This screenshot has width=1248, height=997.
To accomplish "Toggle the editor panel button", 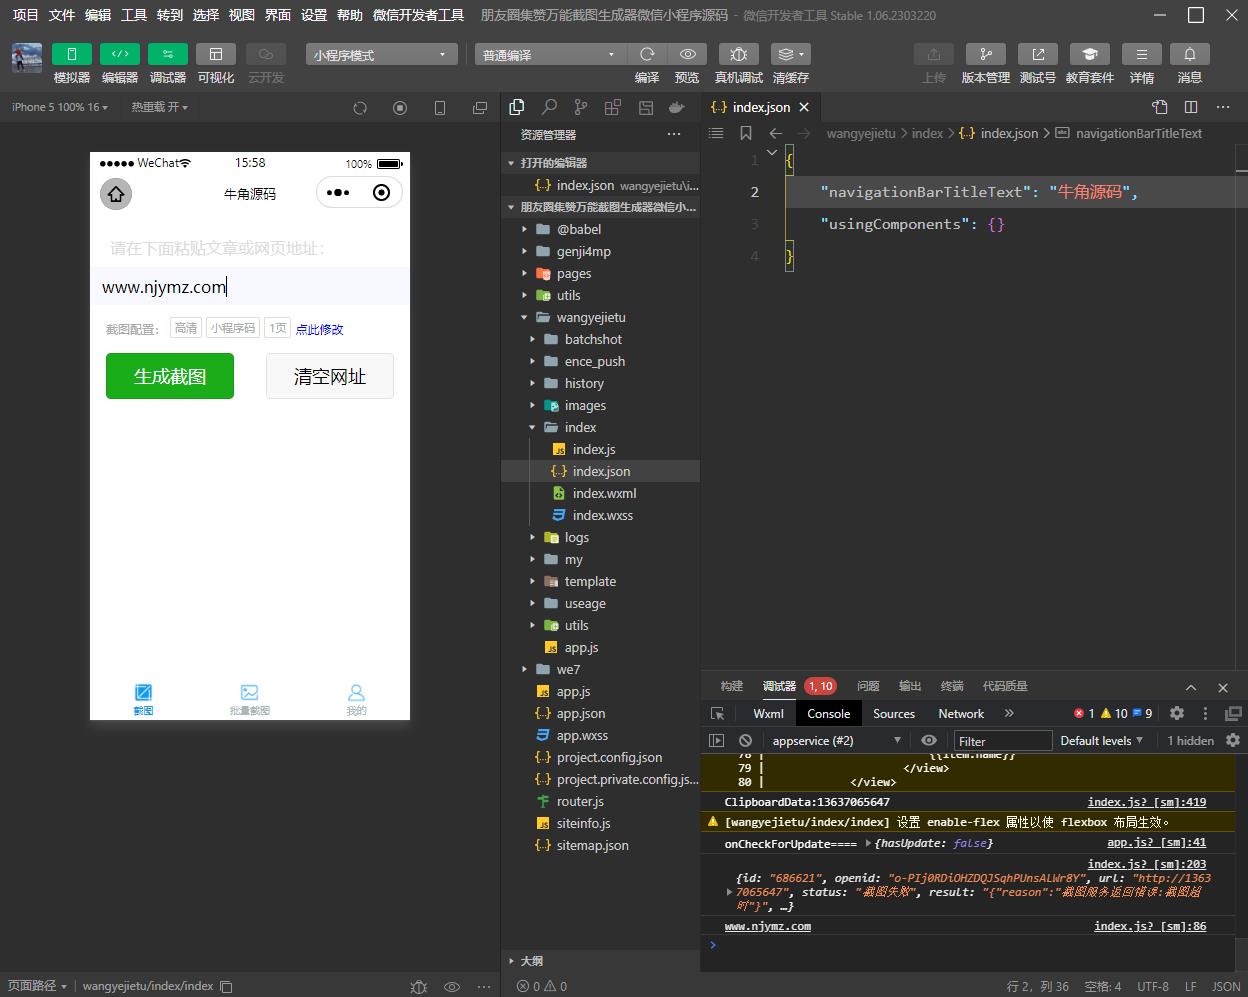I will (119, 54).
